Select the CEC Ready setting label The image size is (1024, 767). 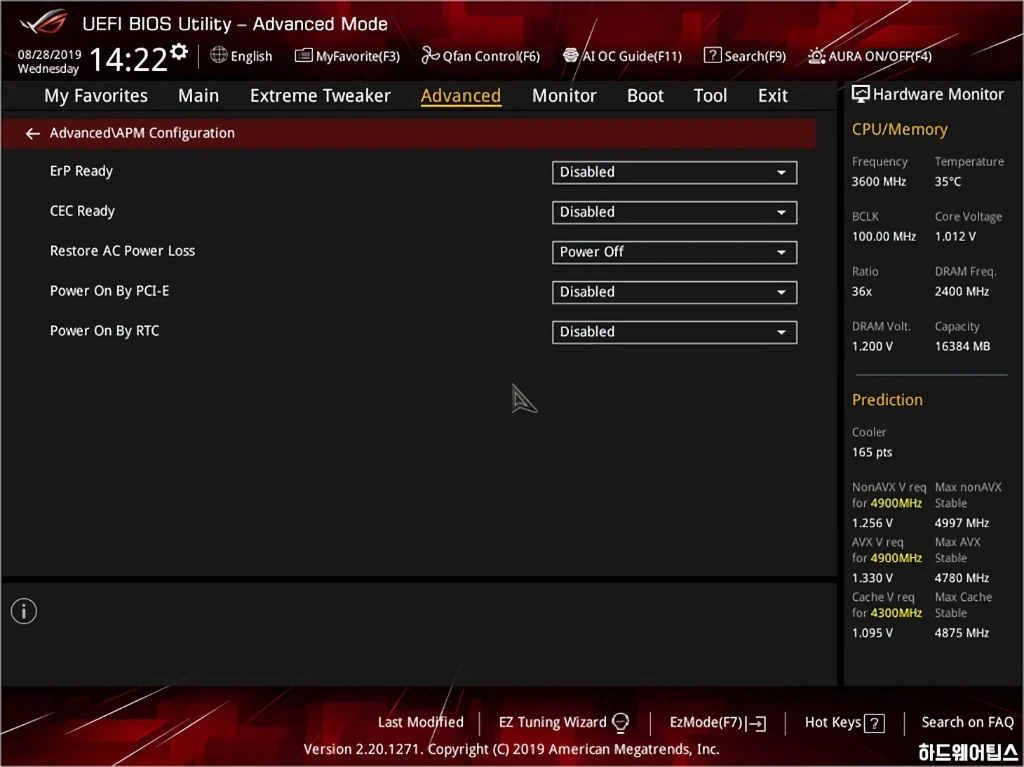tap(82, 211)
